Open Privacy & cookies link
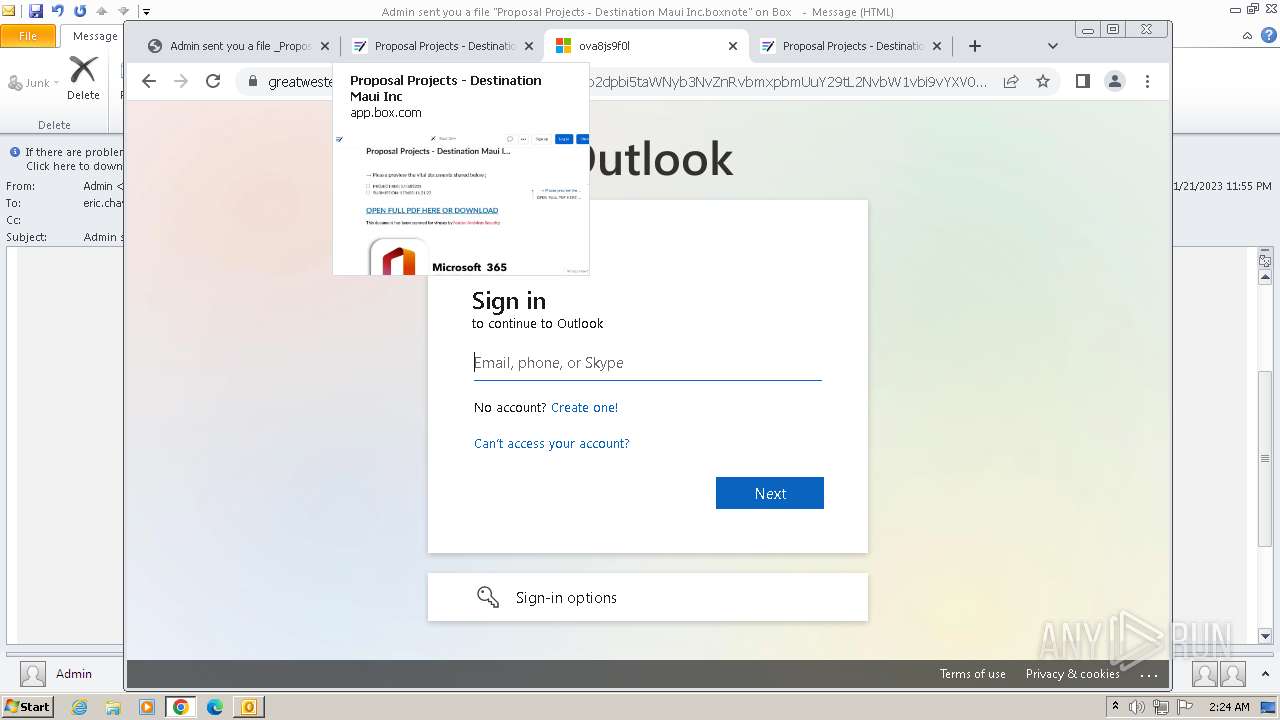Screen dimensions: 1280x720 [1073, 674]
